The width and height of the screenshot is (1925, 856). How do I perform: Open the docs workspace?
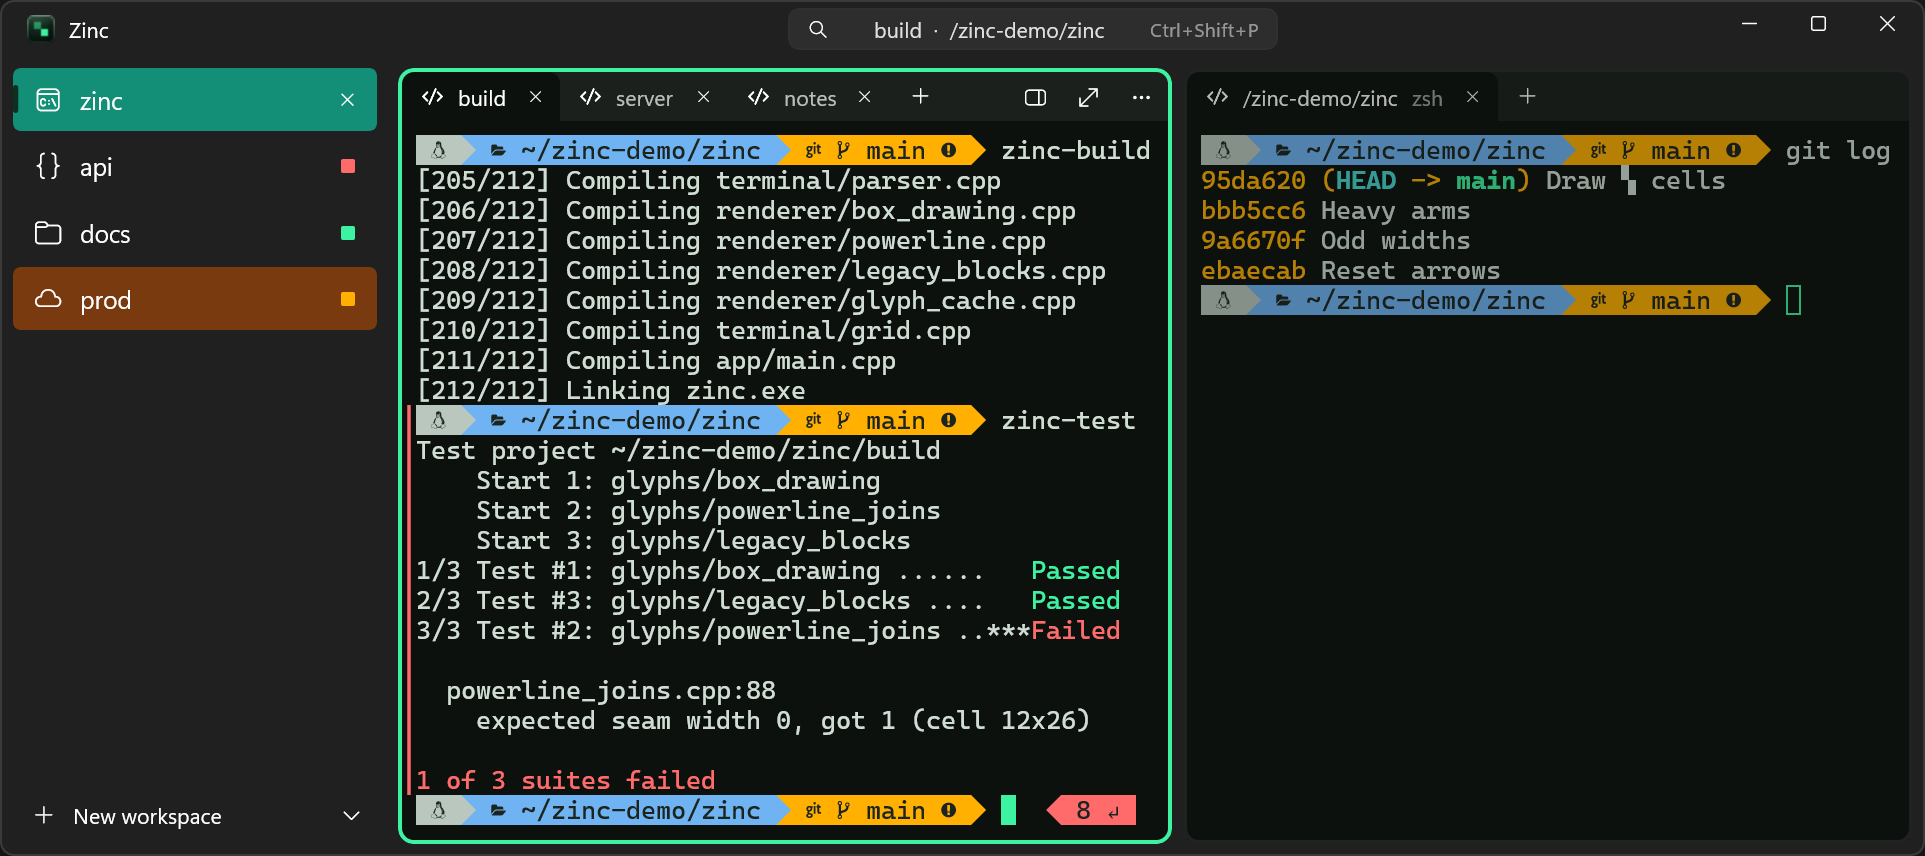[195, 234]
